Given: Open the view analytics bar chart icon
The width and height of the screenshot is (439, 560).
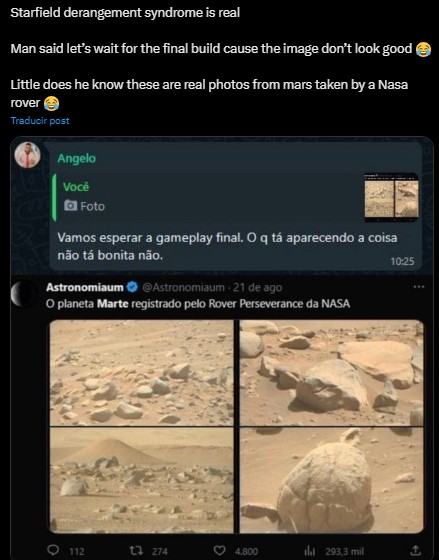Looking at the screenshot, I should [x=309, y=551].
